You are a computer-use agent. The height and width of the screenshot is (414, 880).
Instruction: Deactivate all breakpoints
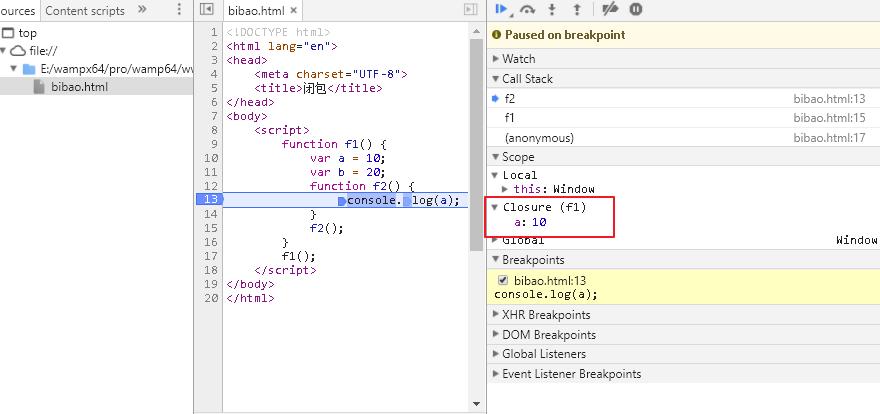pyautogui.click(x=609, y=9)
